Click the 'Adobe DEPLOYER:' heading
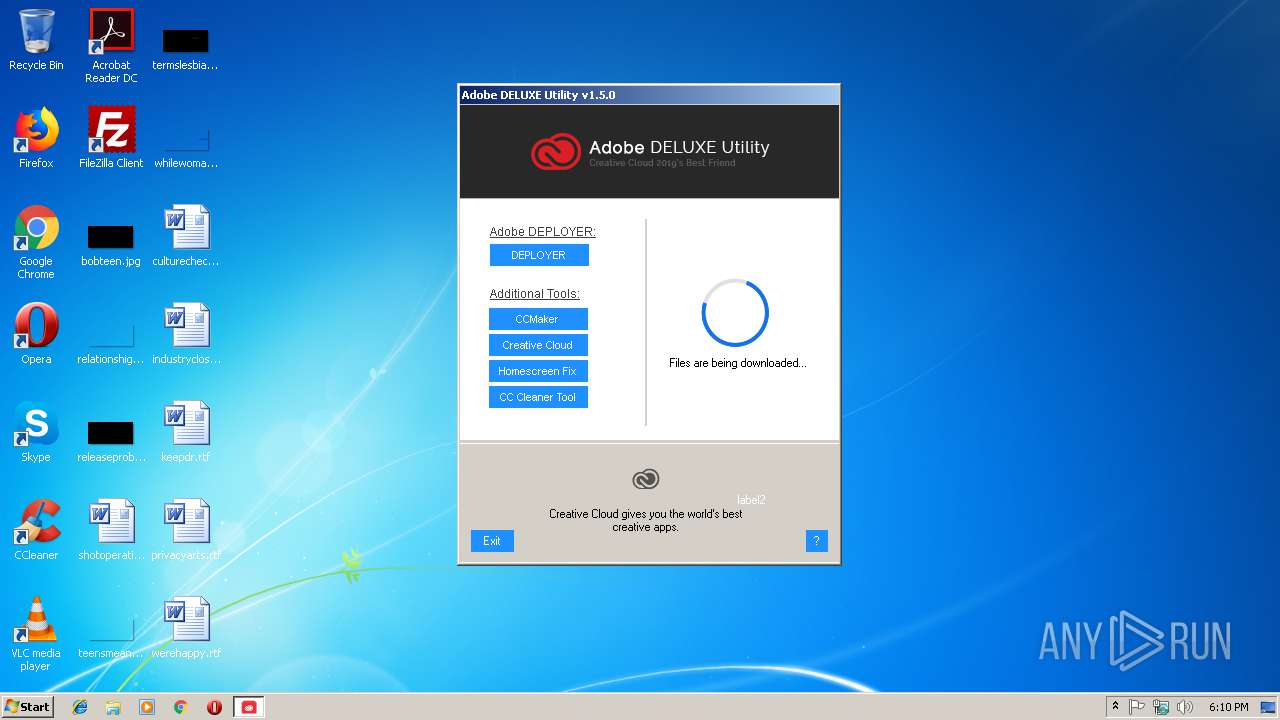The height and width of the screenshot is (720, 1280). click(542, 231)
